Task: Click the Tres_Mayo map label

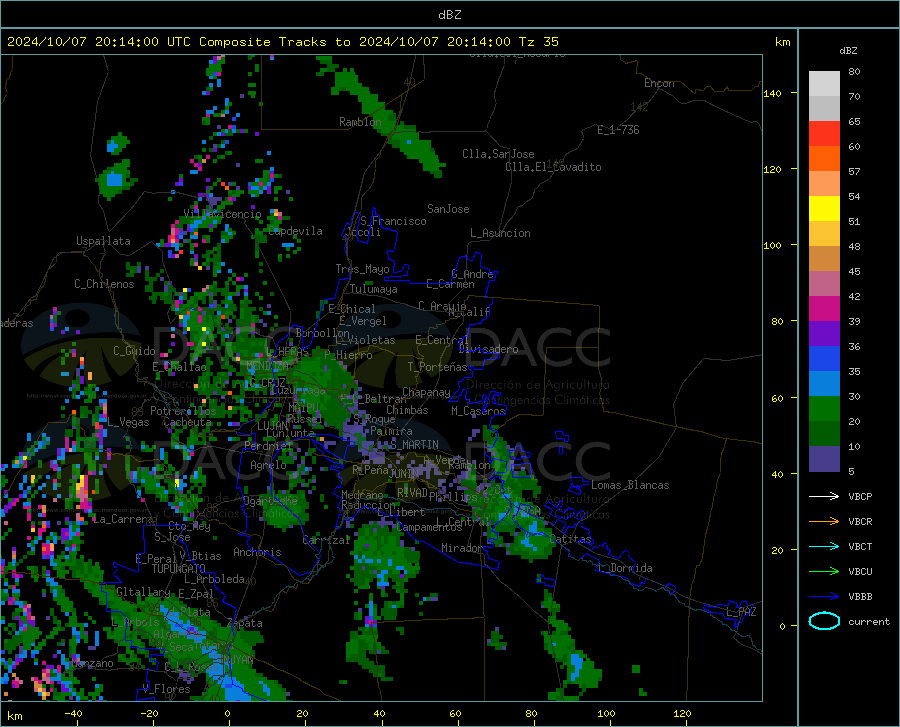Action: pos(362,269)
